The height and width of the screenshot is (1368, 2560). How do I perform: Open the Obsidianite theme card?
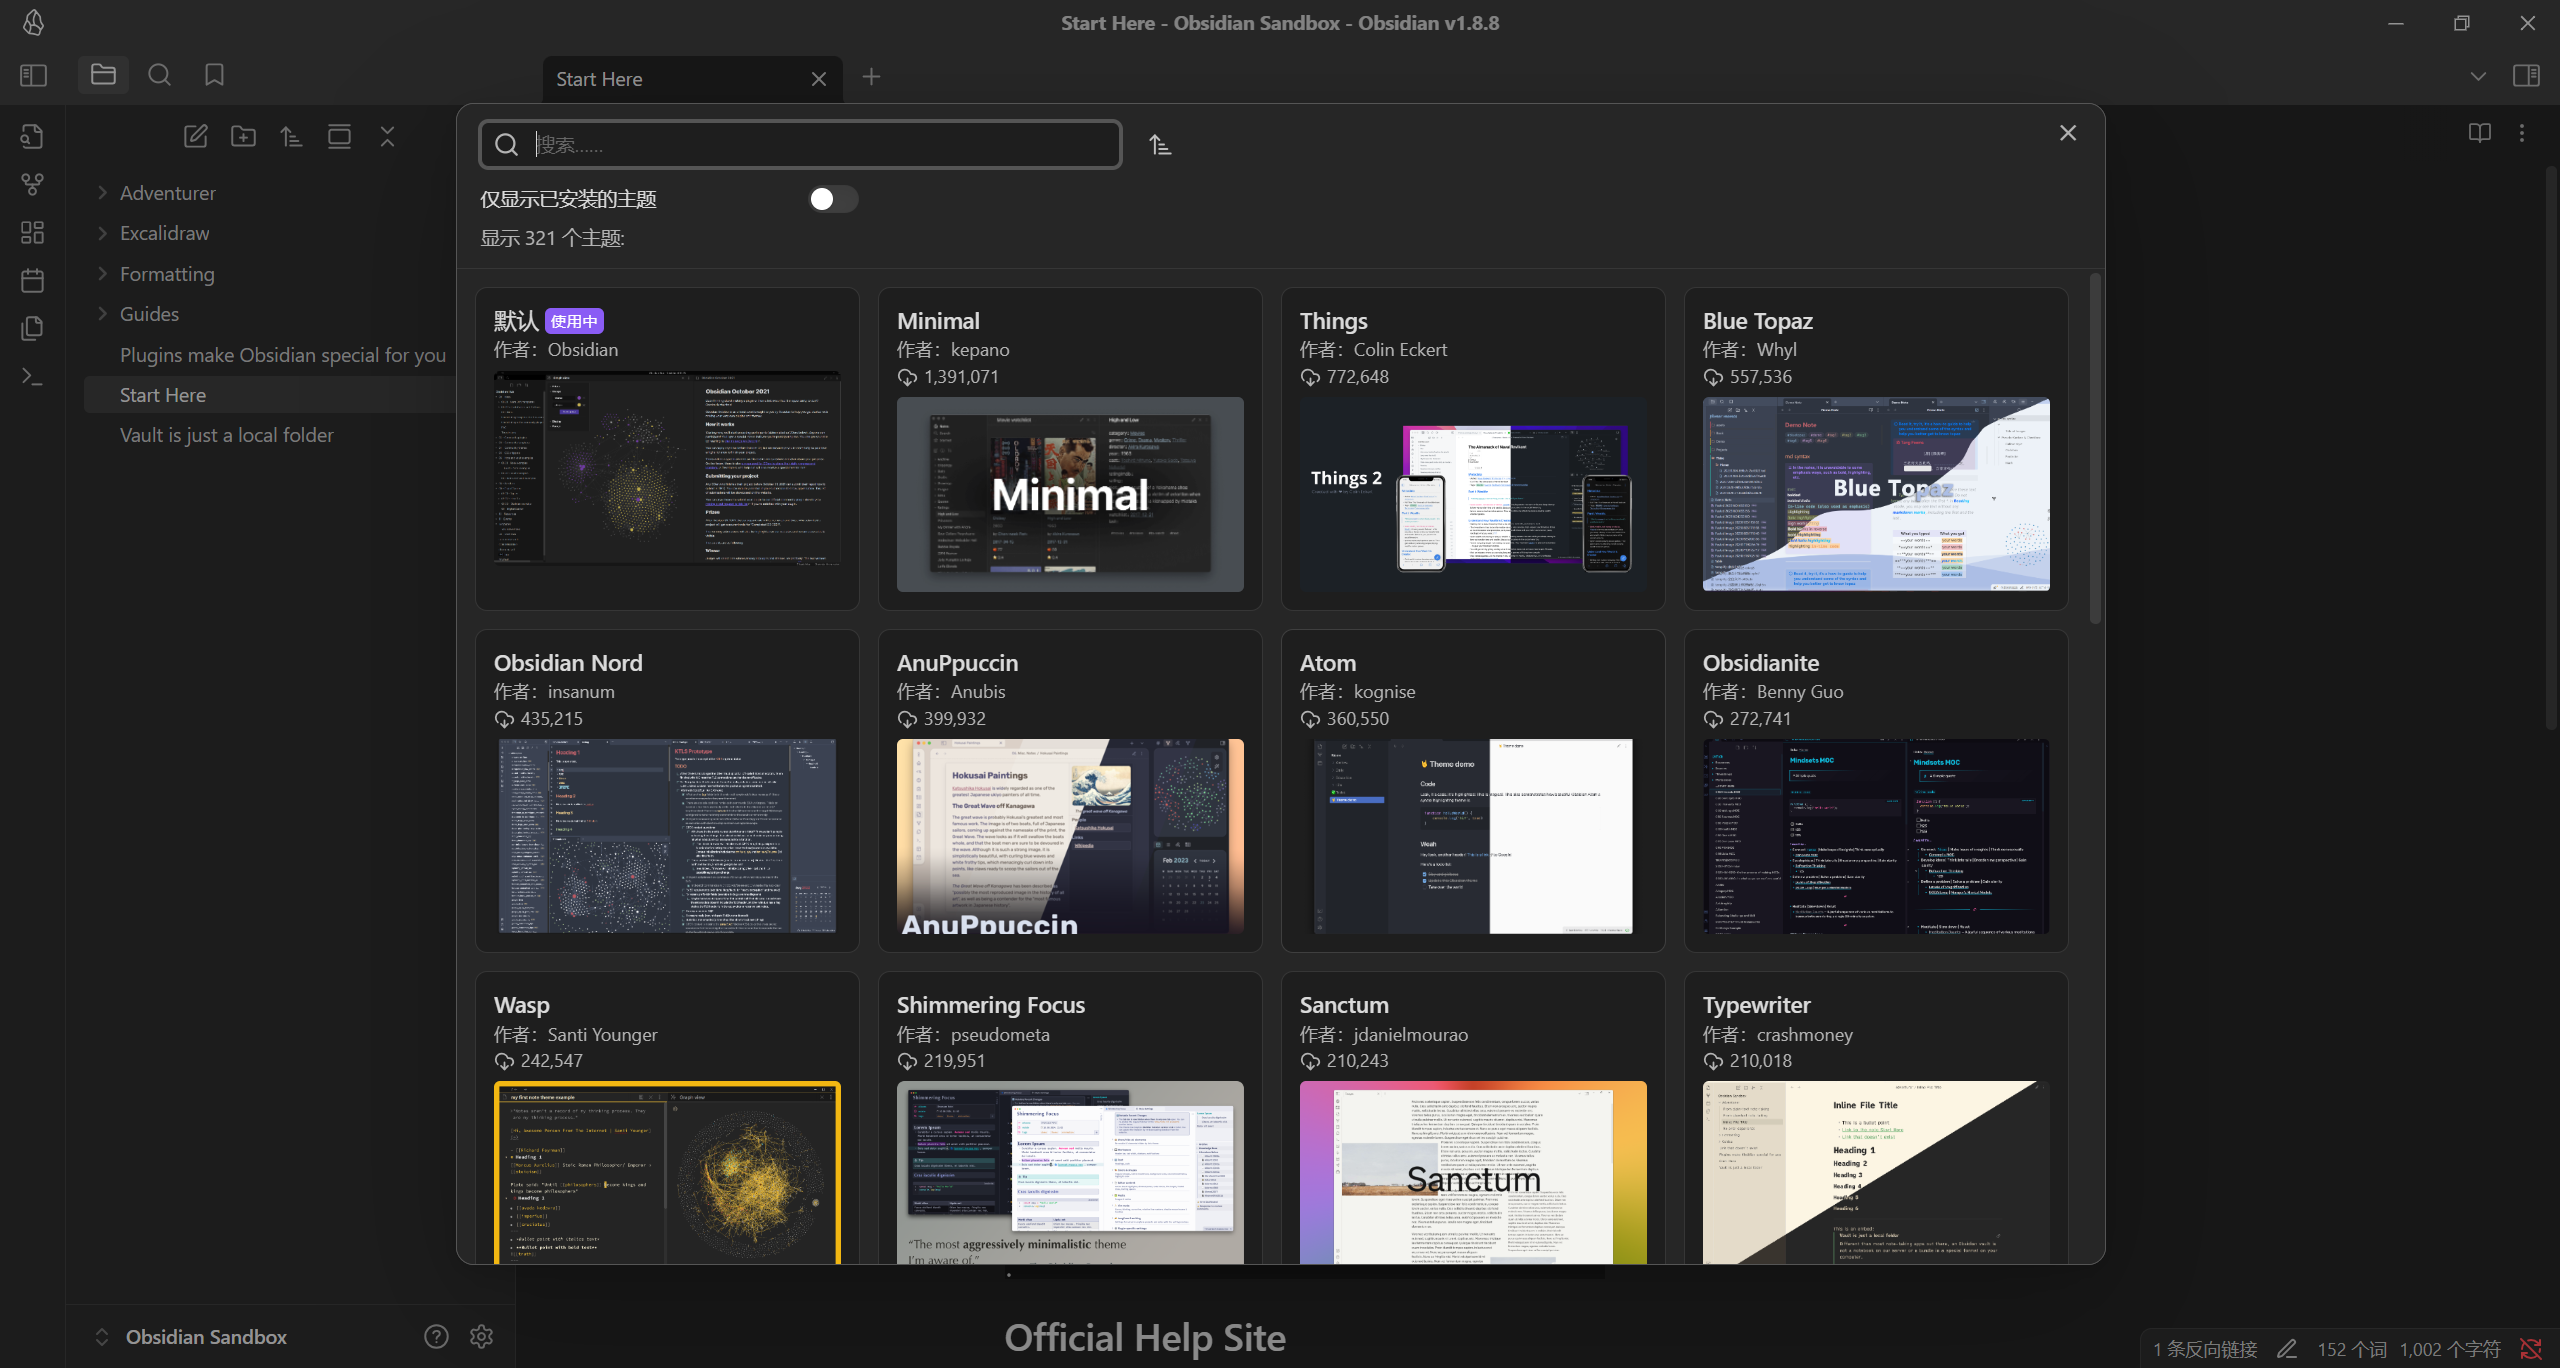coord(1876,791)
